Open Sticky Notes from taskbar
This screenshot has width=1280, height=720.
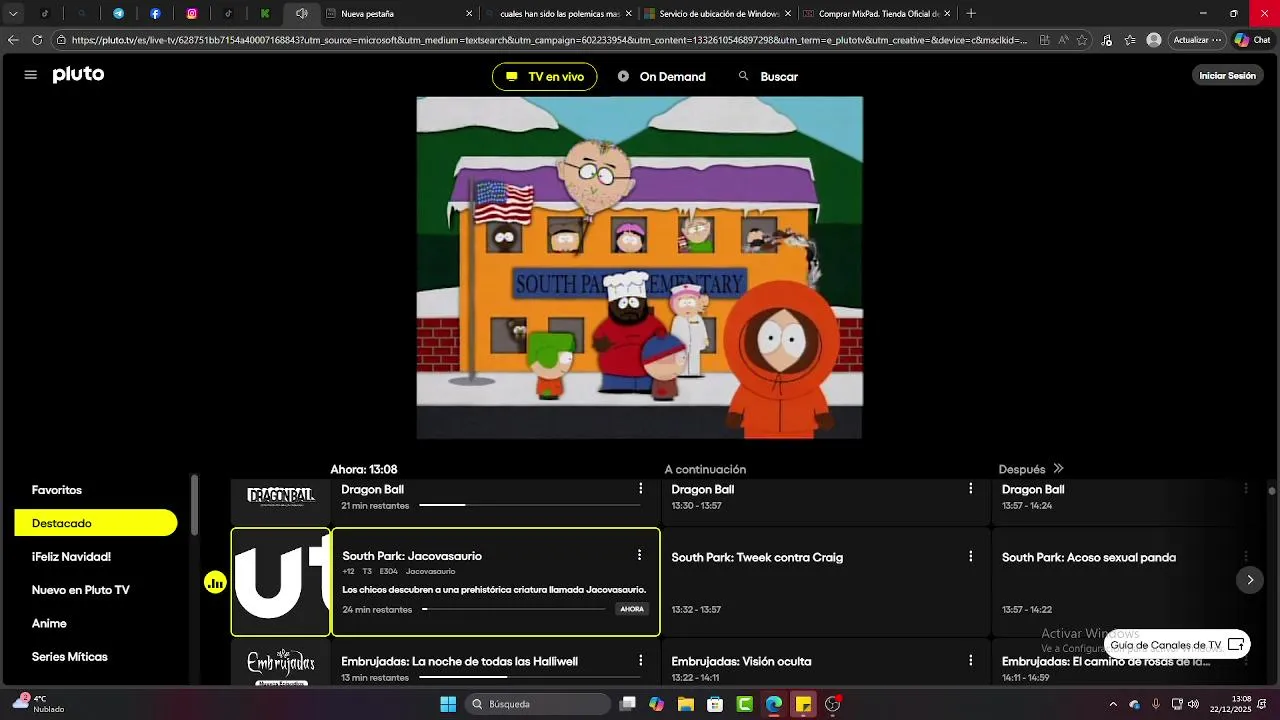click(803, 704)
